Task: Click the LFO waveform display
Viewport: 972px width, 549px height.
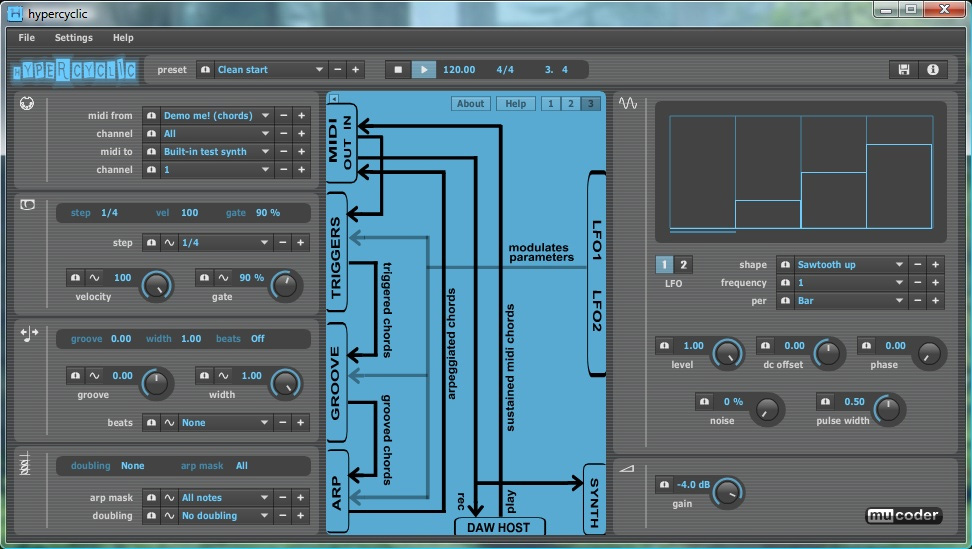Action: pos(801,172)
